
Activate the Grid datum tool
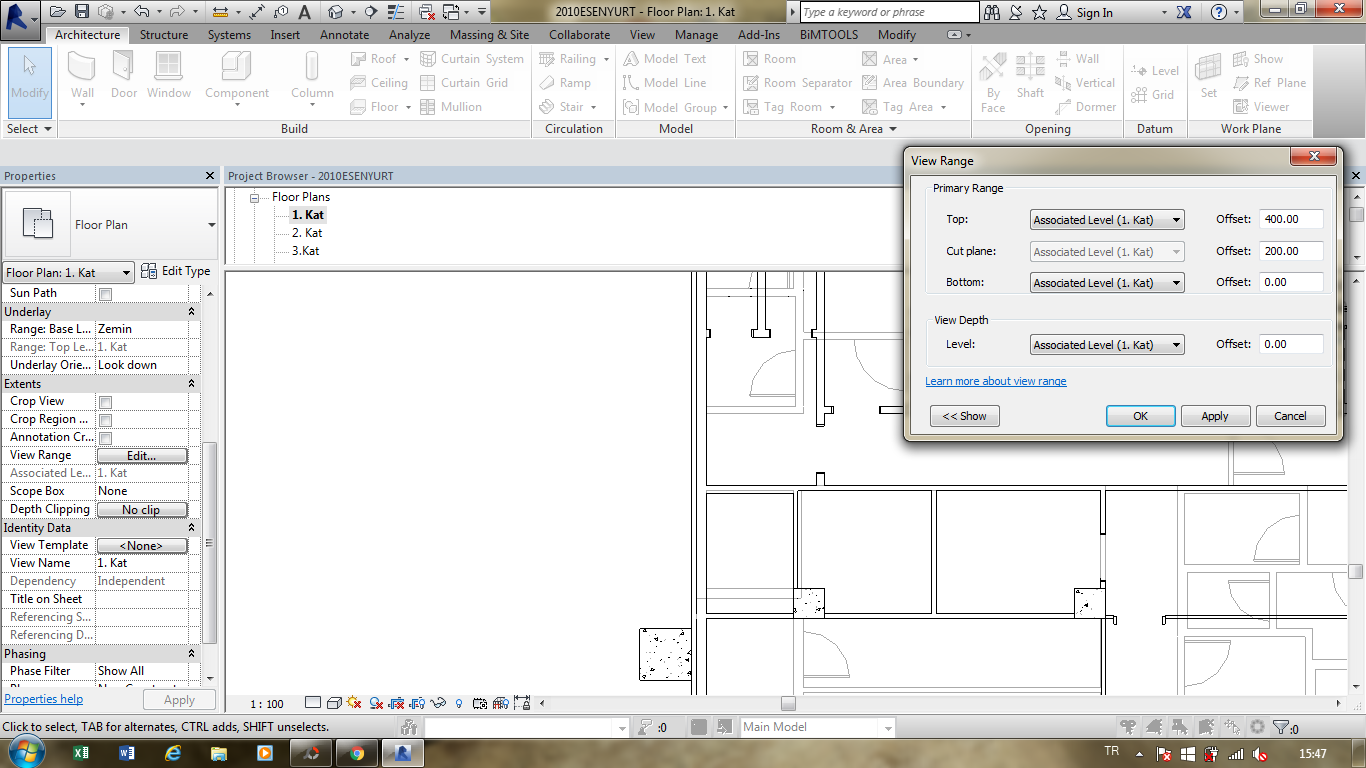pos(1152,95)
